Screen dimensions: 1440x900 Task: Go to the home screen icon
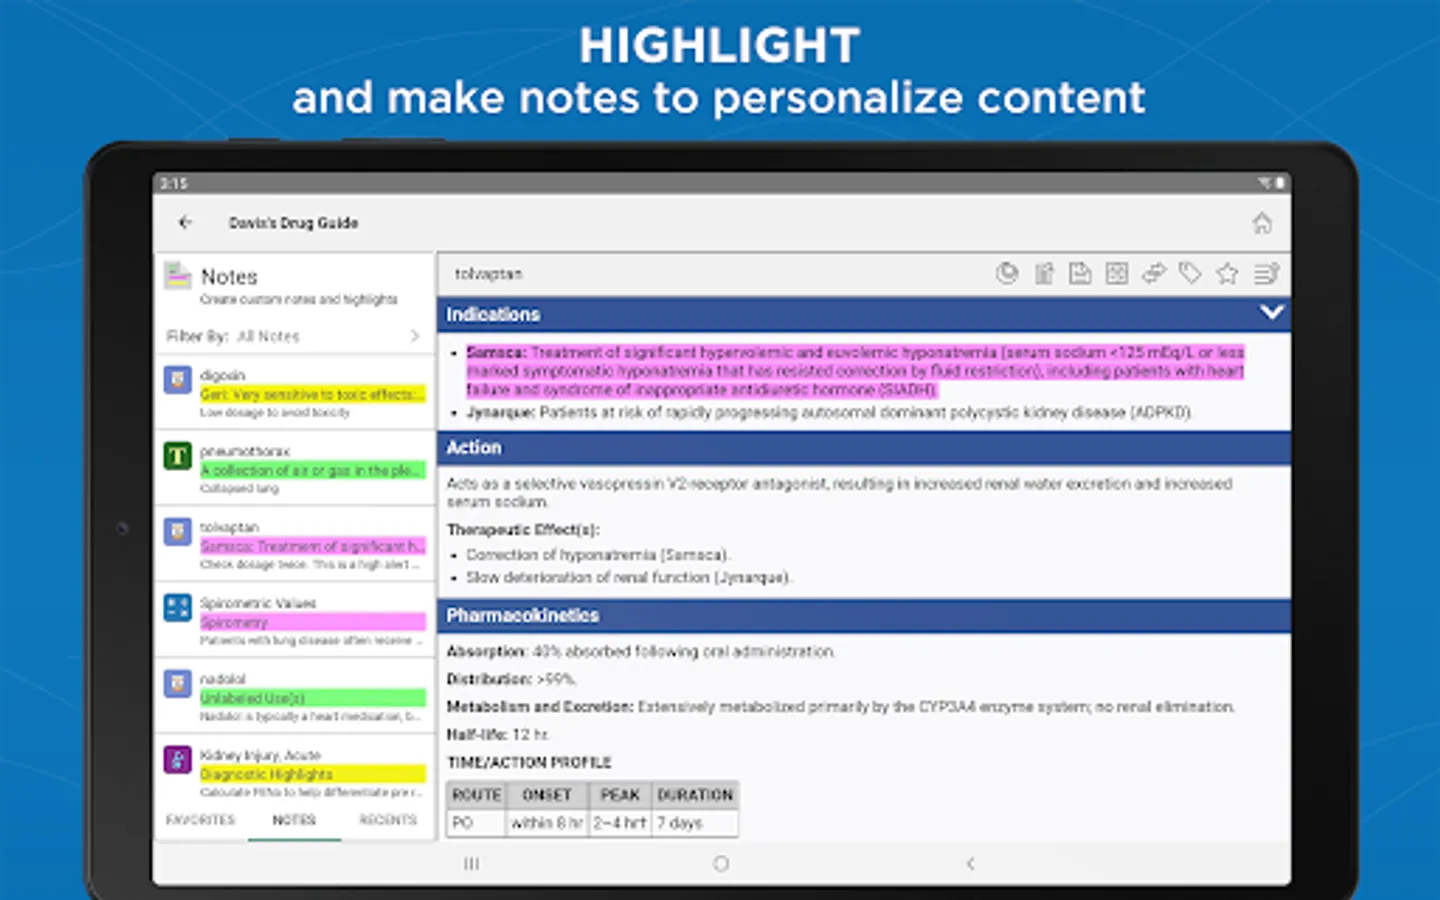(x=1262, y=222)
